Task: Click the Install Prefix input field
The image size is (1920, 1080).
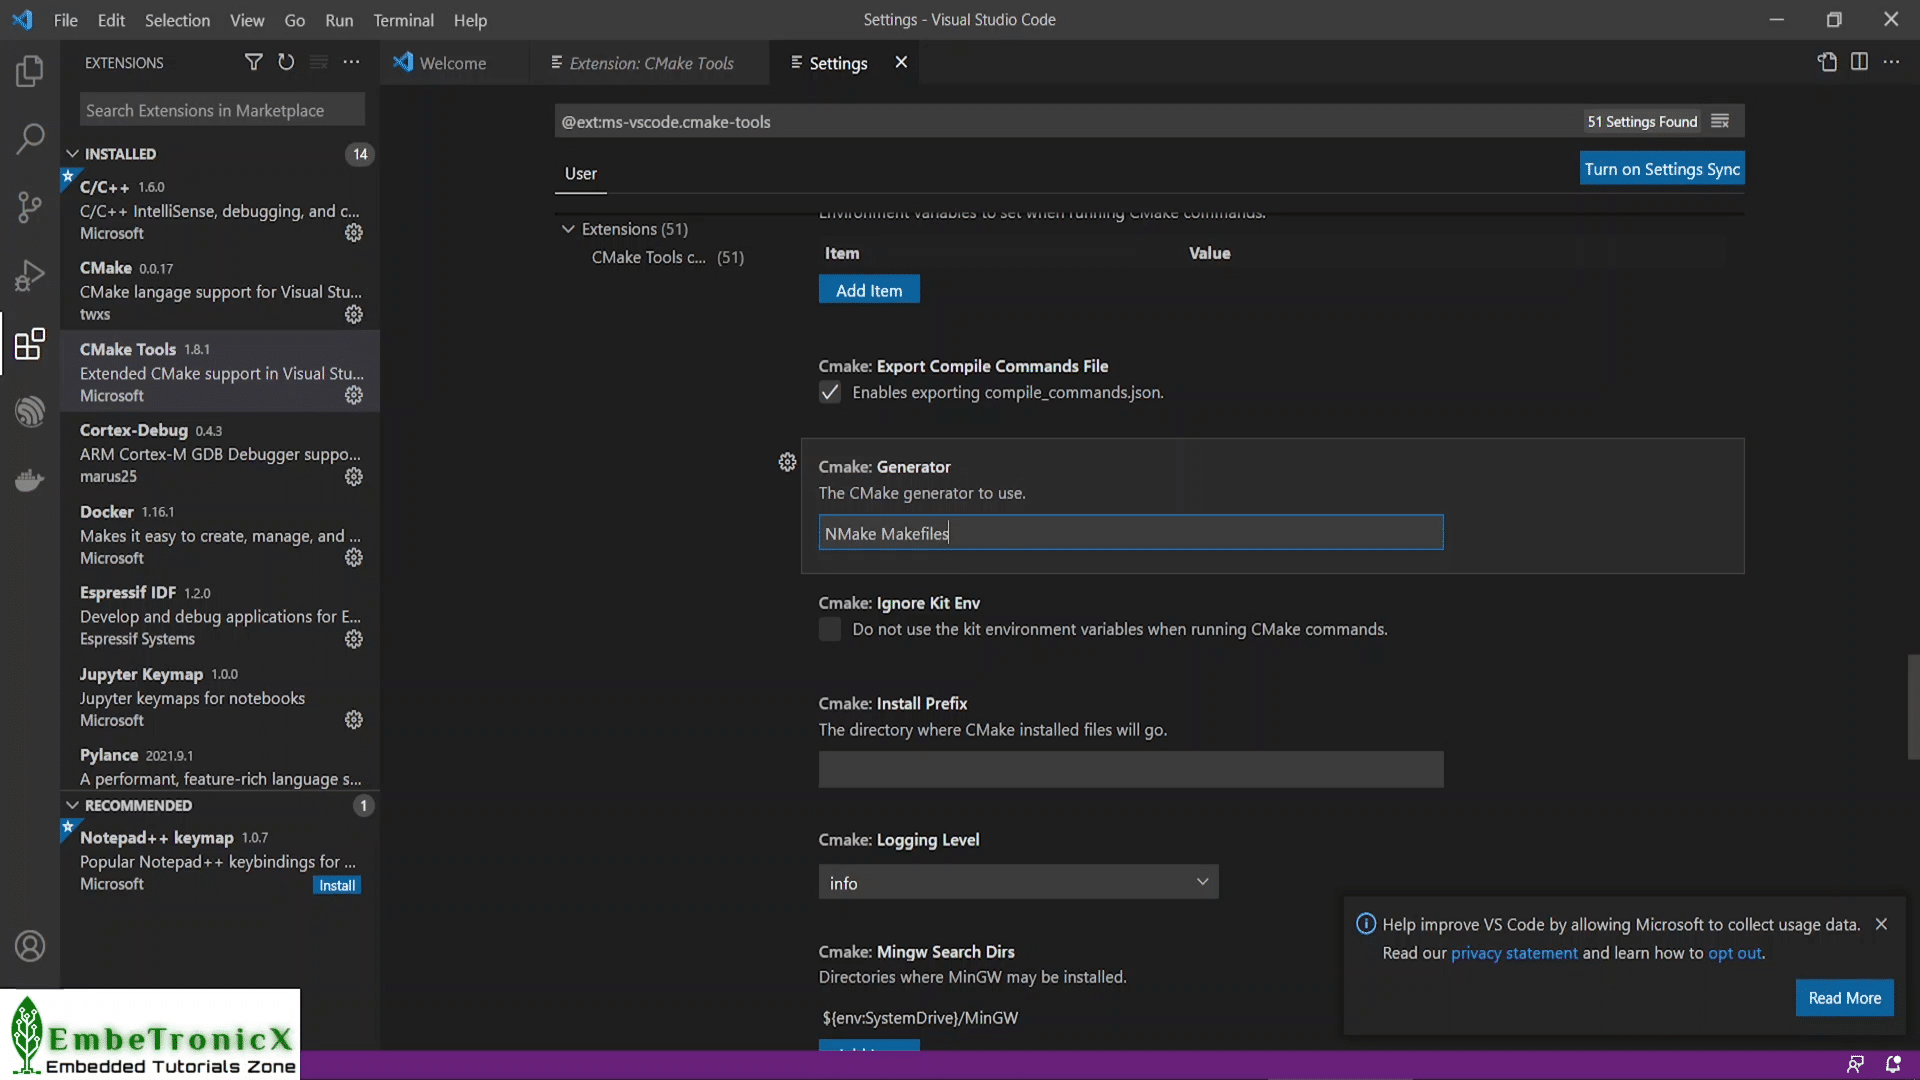Action: (x=1131, y=769)
